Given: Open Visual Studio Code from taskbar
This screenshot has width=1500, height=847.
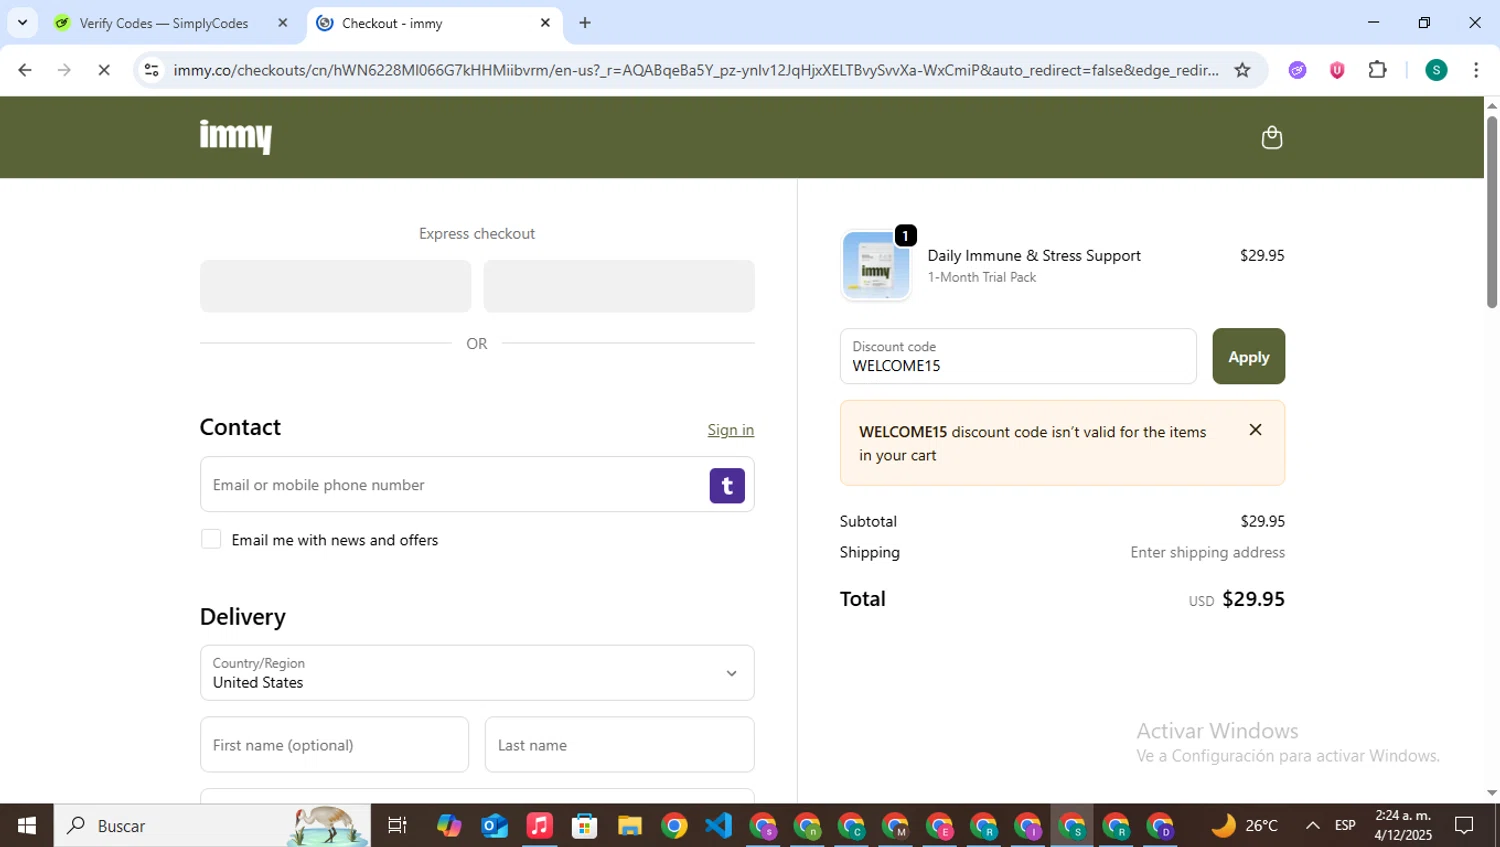Looking at the screenshot, I should pyautogui.click(x=719, y=826).
